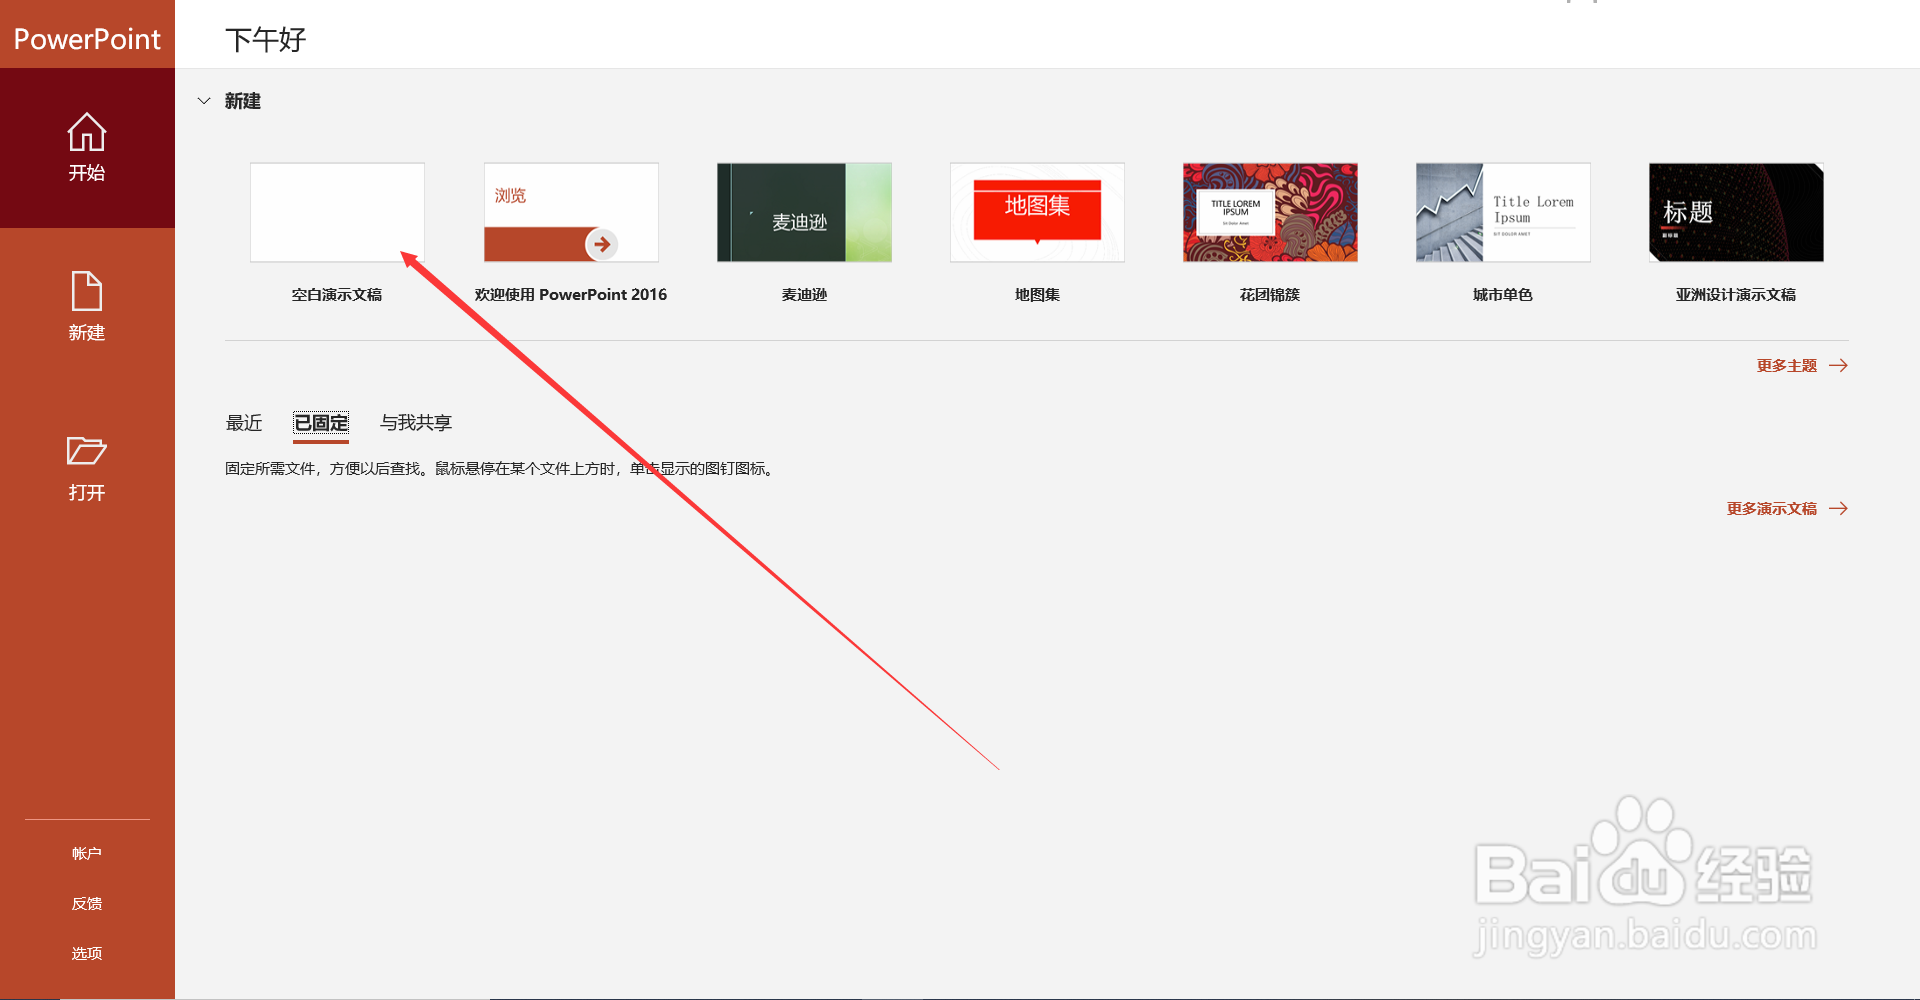Open 选项 in the sidebar

point(87,953)
